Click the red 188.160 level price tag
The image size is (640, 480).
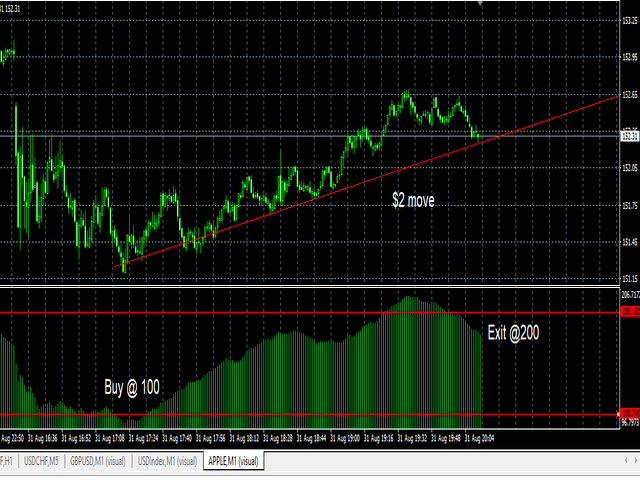point(630,313)
